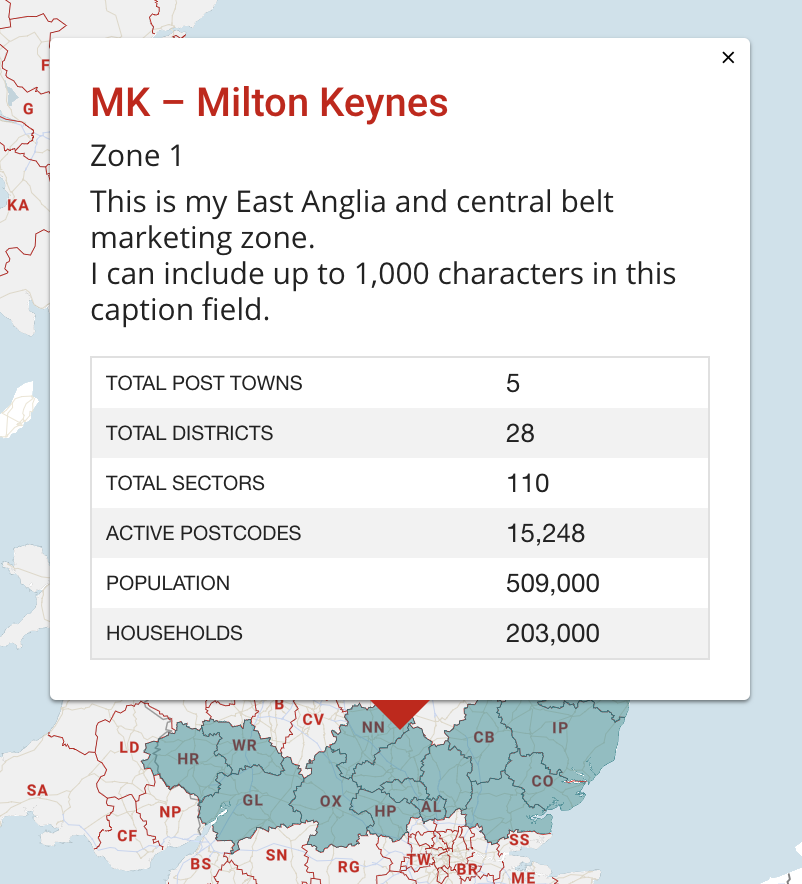Screen dimensions: 802x884
Task: Click the 'MK – Milton Keynes' heading
Action: [x=269, y=103]
